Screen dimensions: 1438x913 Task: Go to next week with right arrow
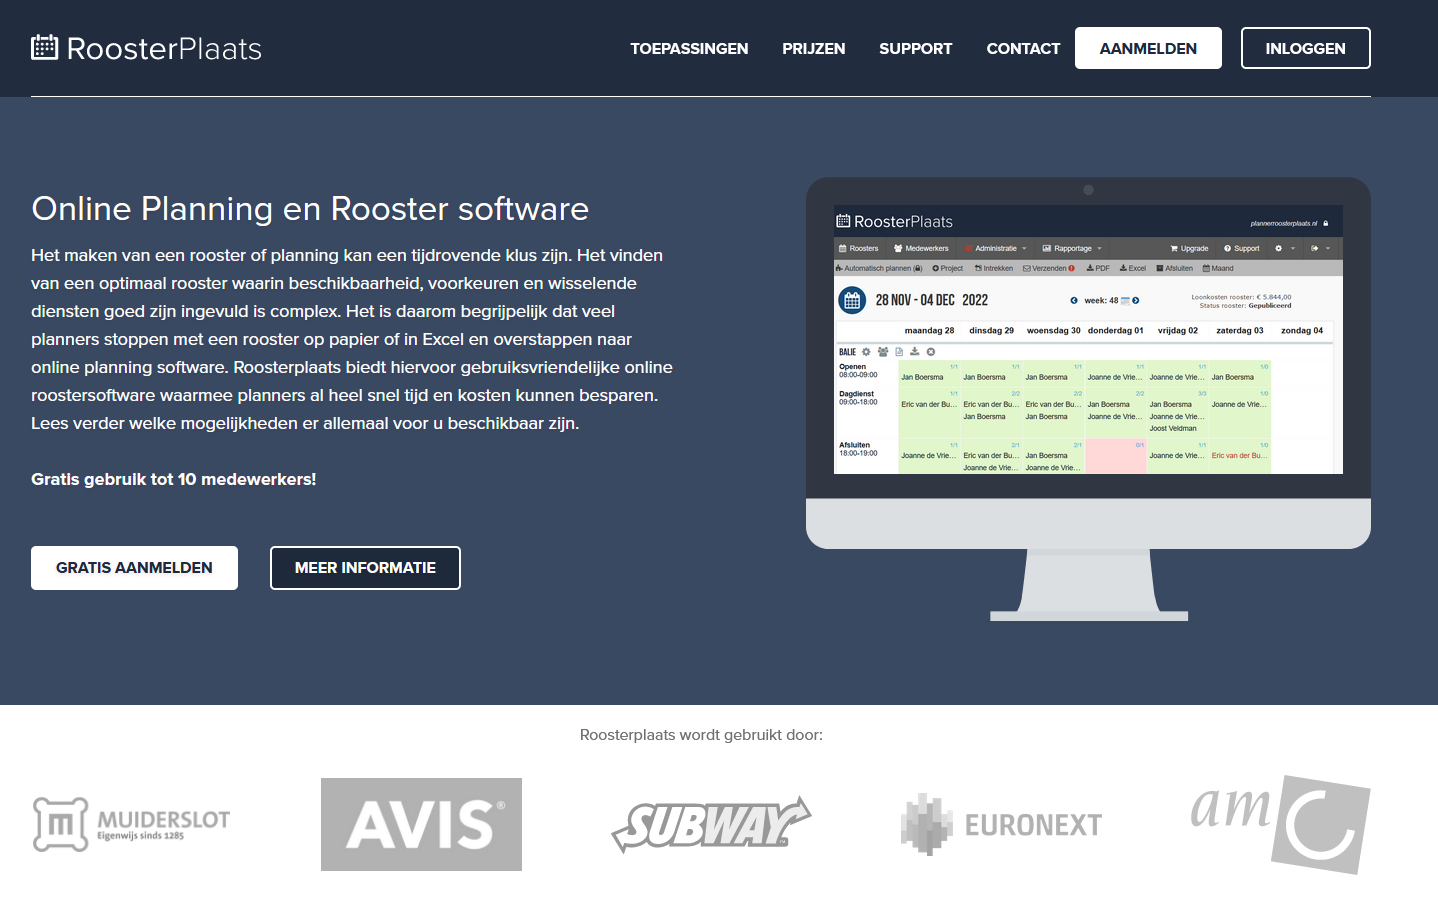(1136, 300)
